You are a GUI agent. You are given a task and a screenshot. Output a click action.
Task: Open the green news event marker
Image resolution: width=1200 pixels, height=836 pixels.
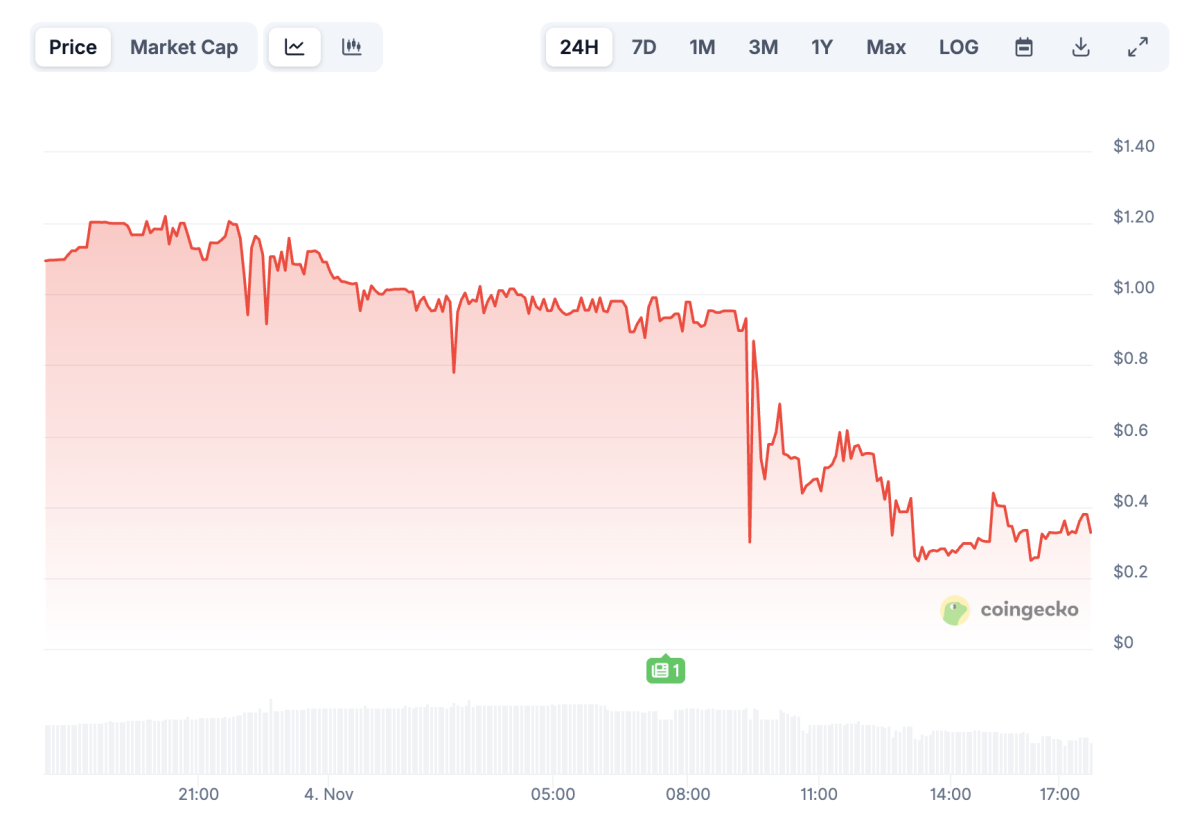665,670
